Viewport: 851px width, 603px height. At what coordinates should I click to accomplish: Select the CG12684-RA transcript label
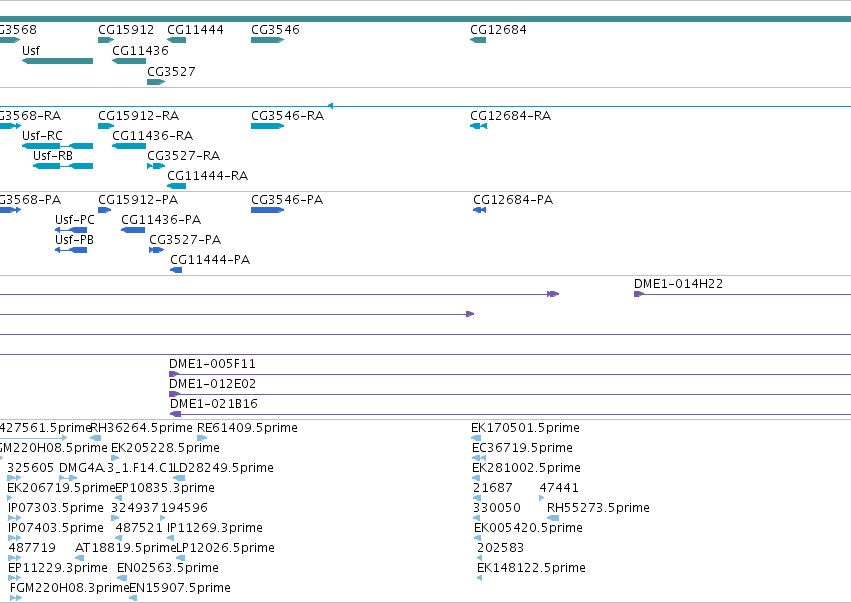(510, 116)
